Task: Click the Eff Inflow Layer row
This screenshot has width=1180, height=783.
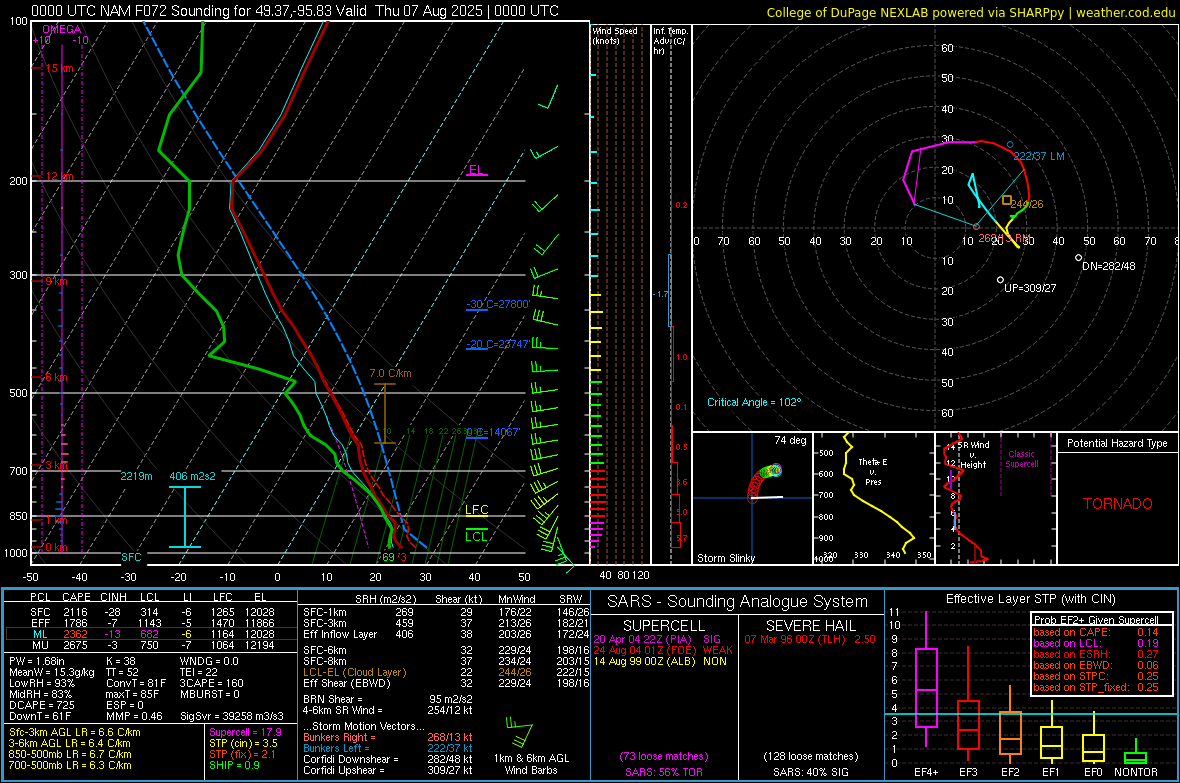Action: coord(446,634)
